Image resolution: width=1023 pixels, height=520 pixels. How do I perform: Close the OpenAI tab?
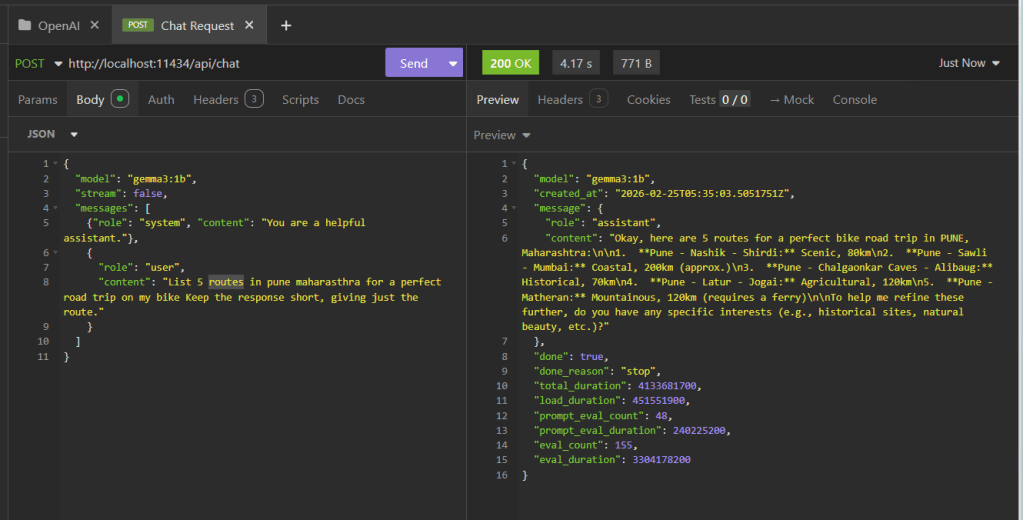94,25
